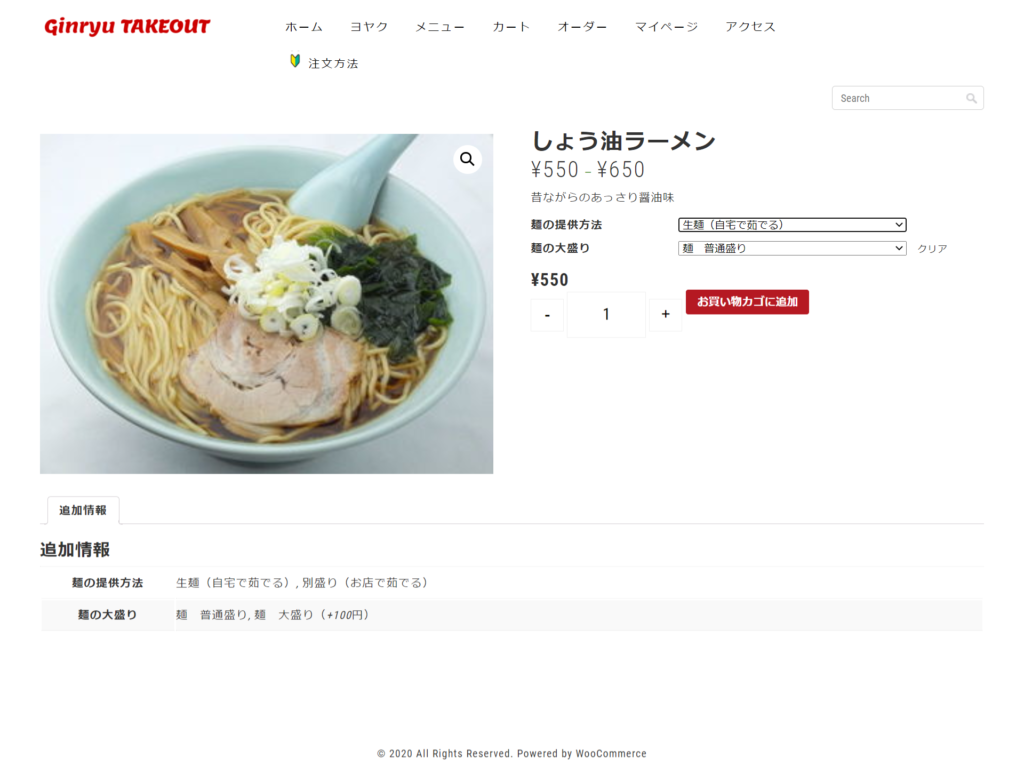The height and width of the screenshot is (782, 1024).
Task: Increase quantity with the plus button
Action: tap(665, 314)
